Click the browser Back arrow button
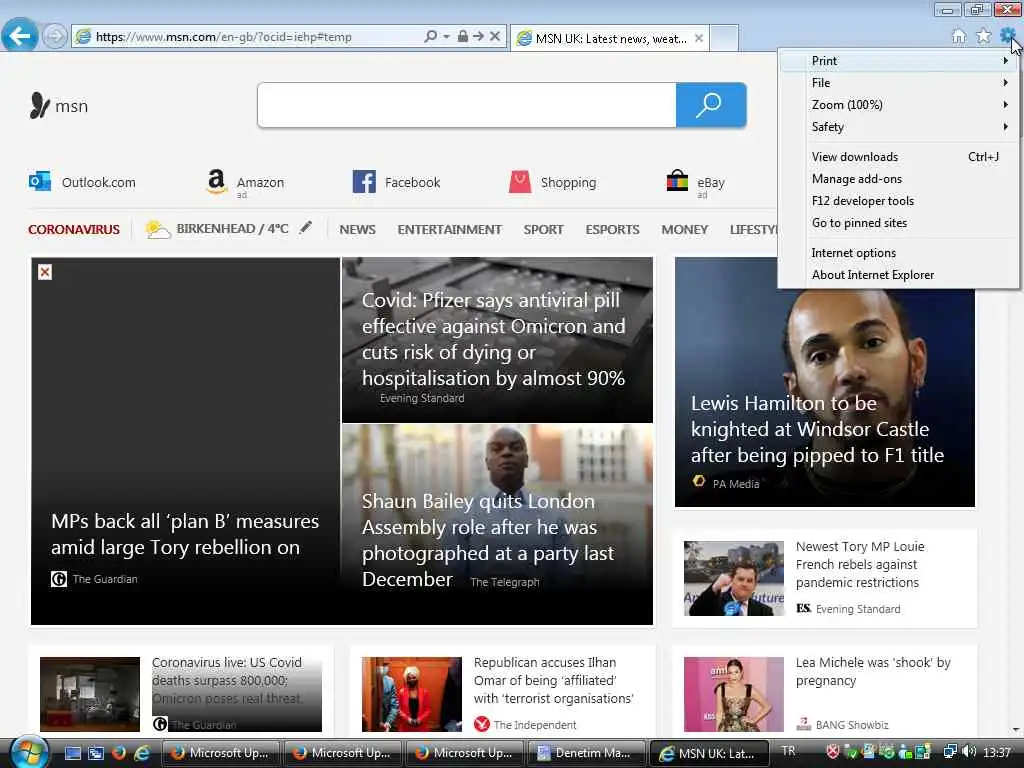This screenshot has width=1024, height=768. (x=20, y=35)
